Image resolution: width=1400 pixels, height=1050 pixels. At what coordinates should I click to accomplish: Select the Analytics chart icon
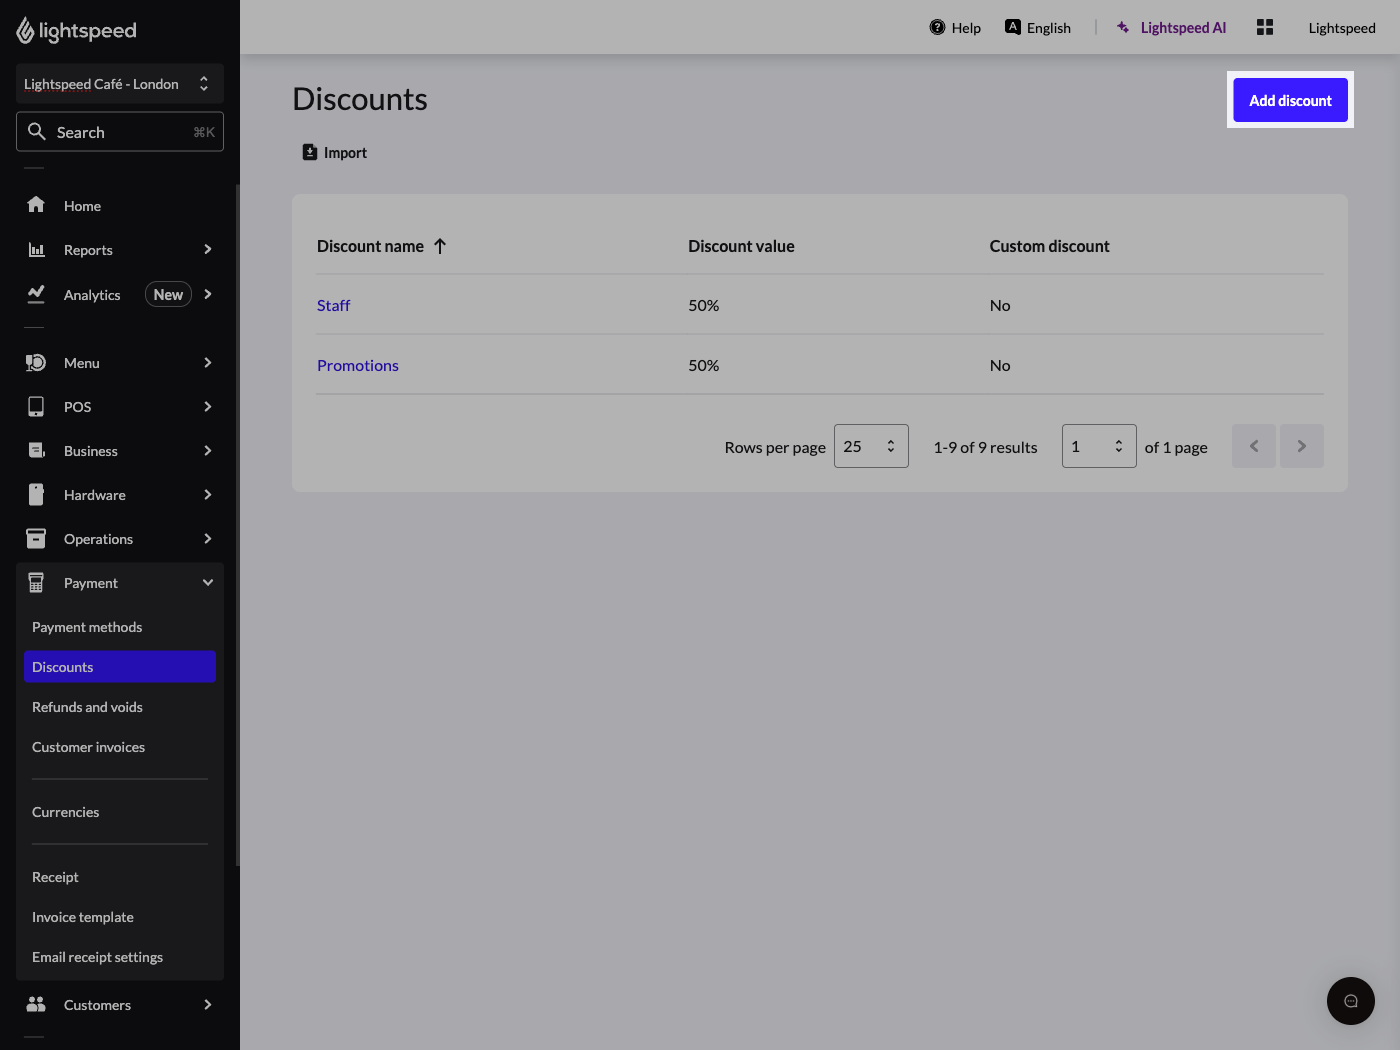(36, 294)
